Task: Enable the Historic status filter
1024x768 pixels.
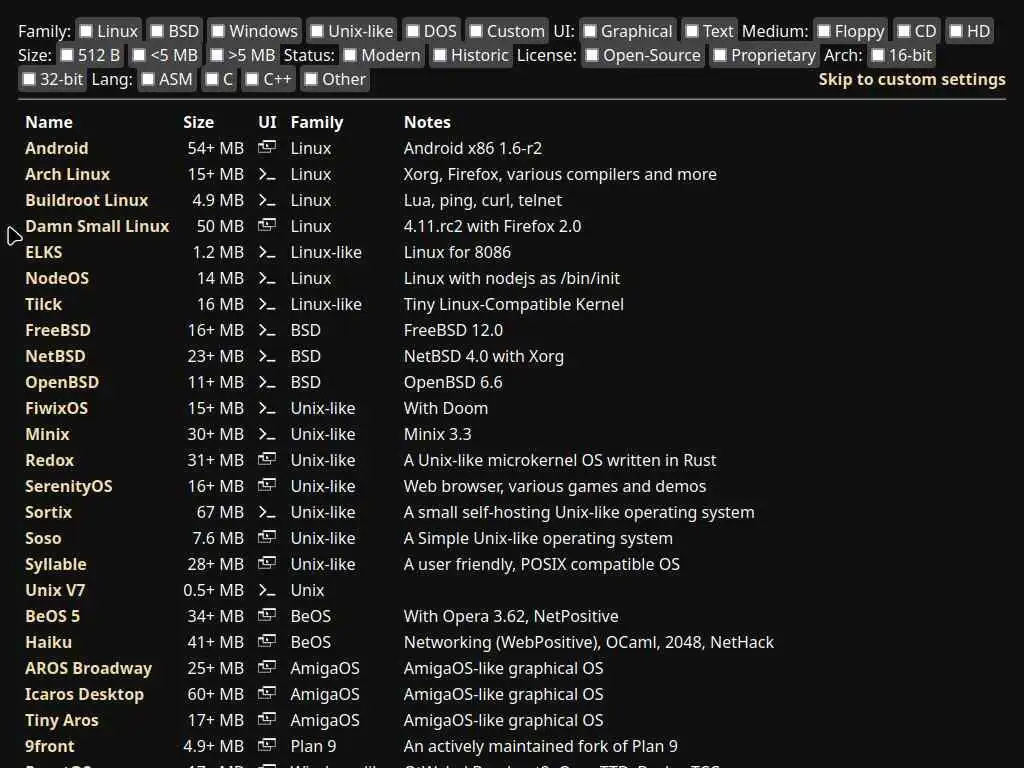Action: pyautogui.click(x=440, y=56)
